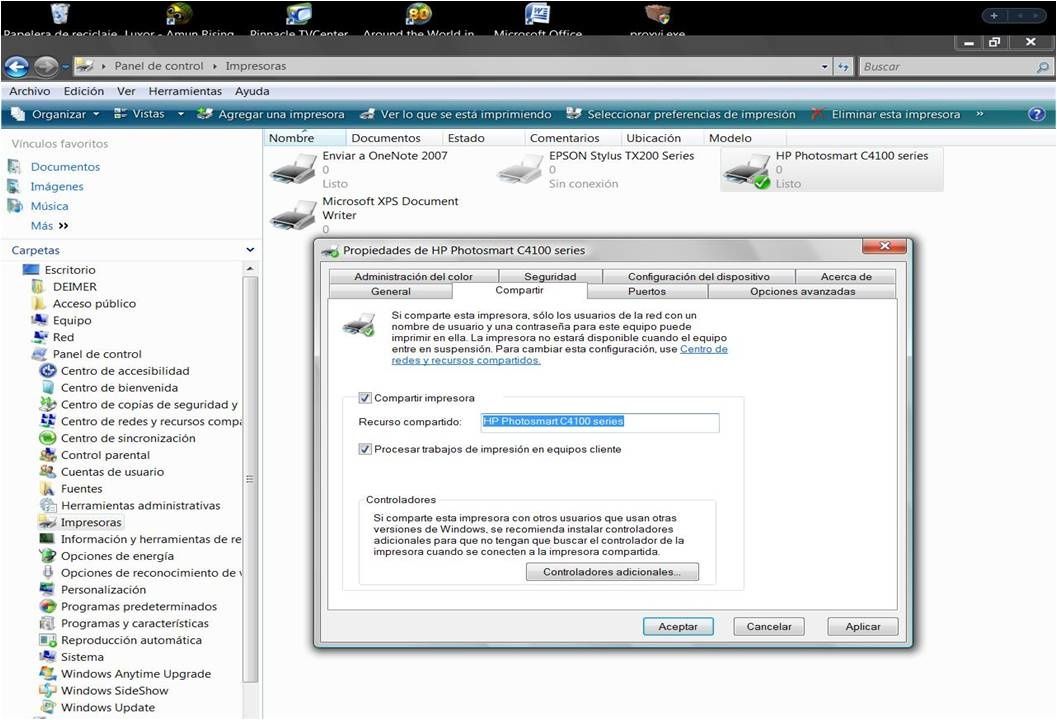Switch to the Seguridad tab

tap(550, 276)
